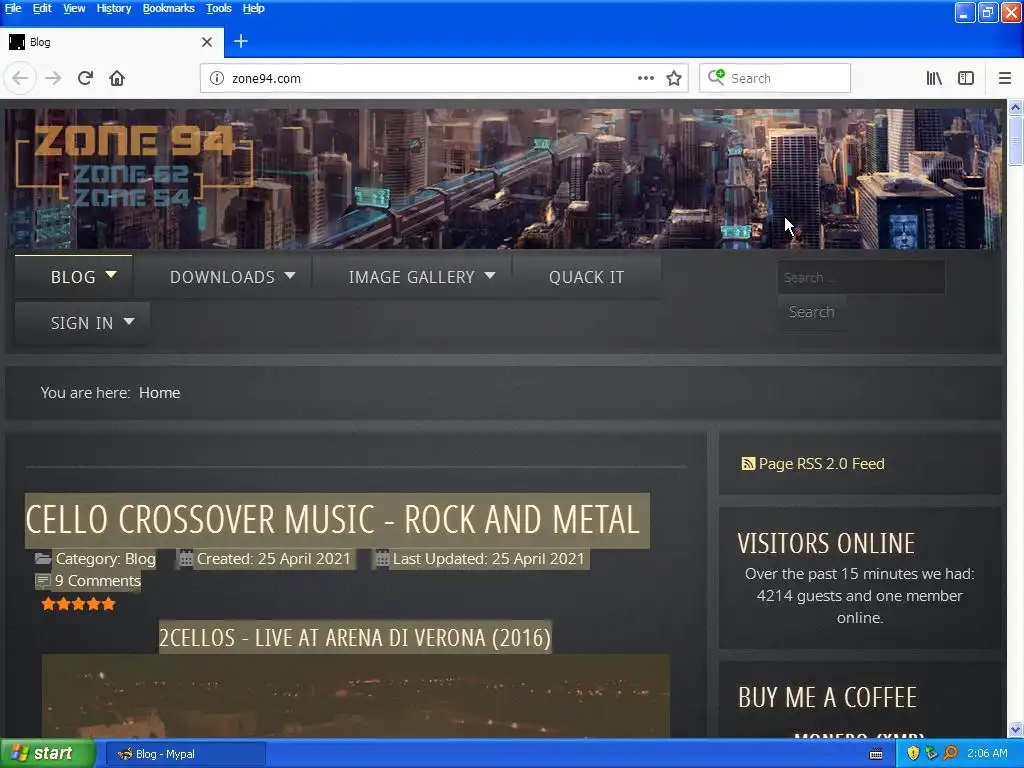Open the File menu

[13, 8]
